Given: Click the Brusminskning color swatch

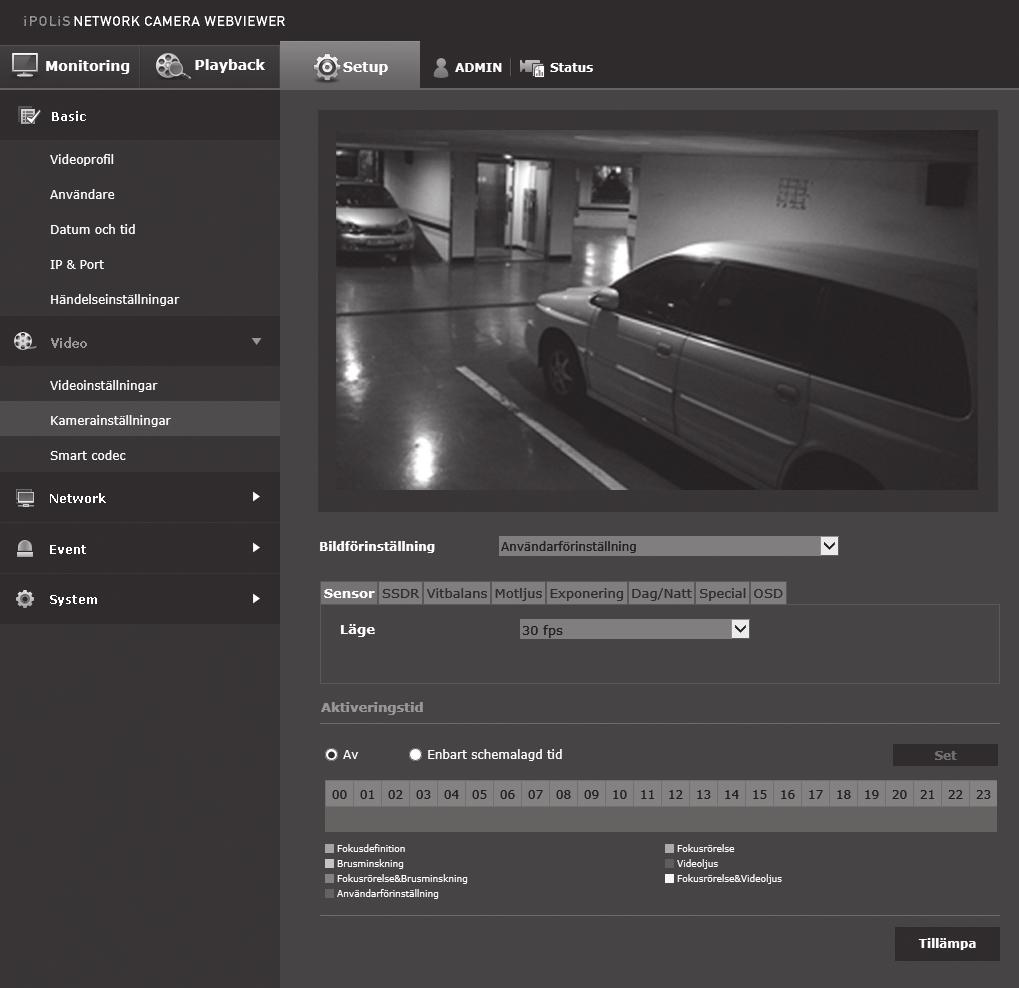Looking at the screenshot, I should [329, 863].
